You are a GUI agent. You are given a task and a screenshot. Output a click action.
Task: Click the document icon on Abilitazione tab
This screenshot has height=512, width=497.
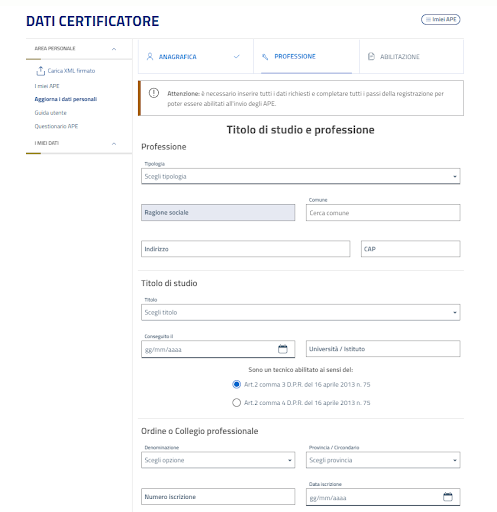point(371,57)
